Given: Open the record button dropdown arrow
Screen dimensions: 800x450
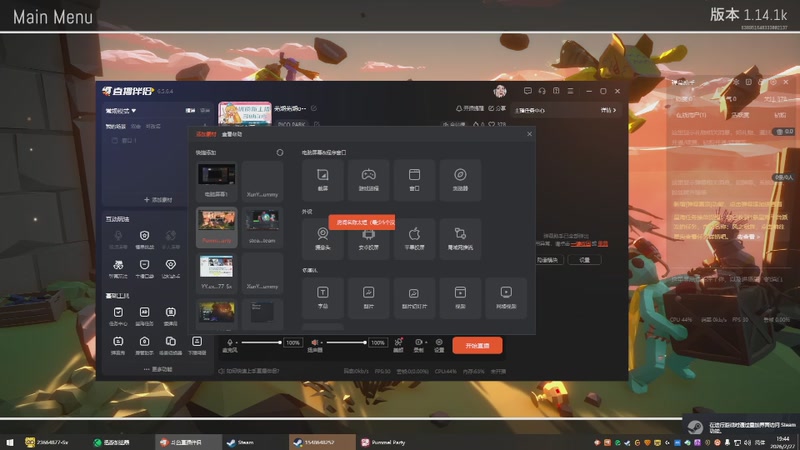Looking at the screenshot, I should click(426, 342).
